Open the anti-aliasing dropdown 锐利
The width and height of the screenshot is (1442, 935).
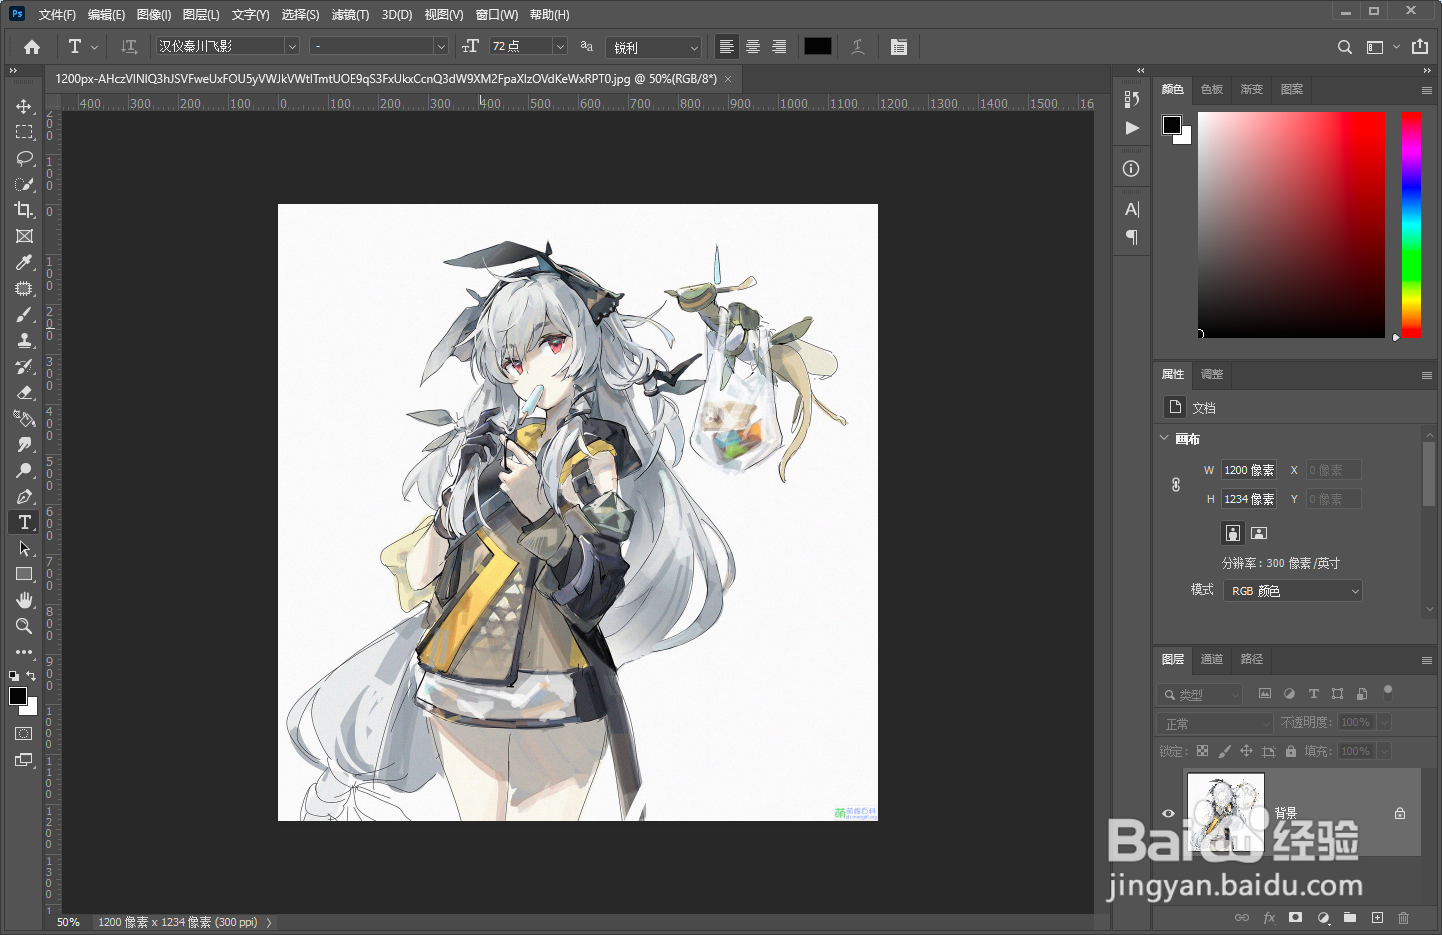[x=656, y=47]
